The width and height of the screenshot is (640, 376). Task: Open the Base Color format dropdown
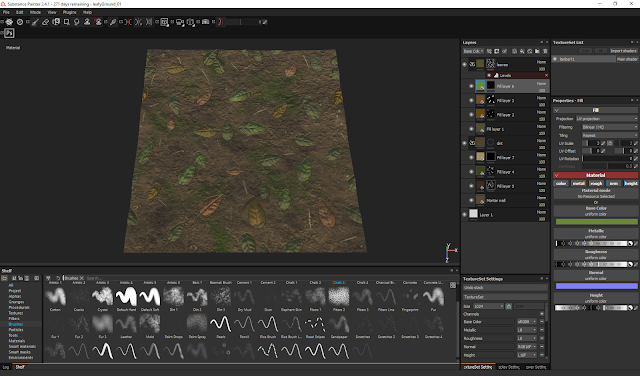click(527, 322)
